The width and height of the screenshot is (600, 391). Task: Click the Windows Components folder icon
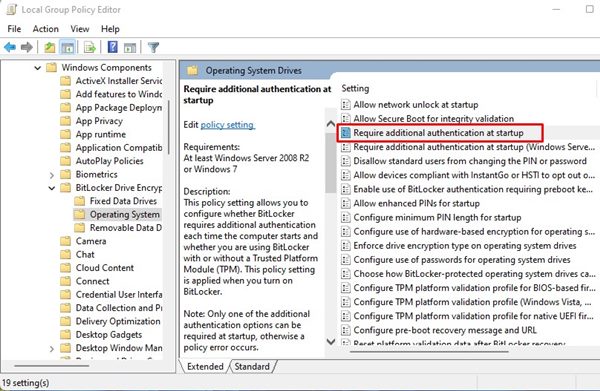[x=51, y=68]
